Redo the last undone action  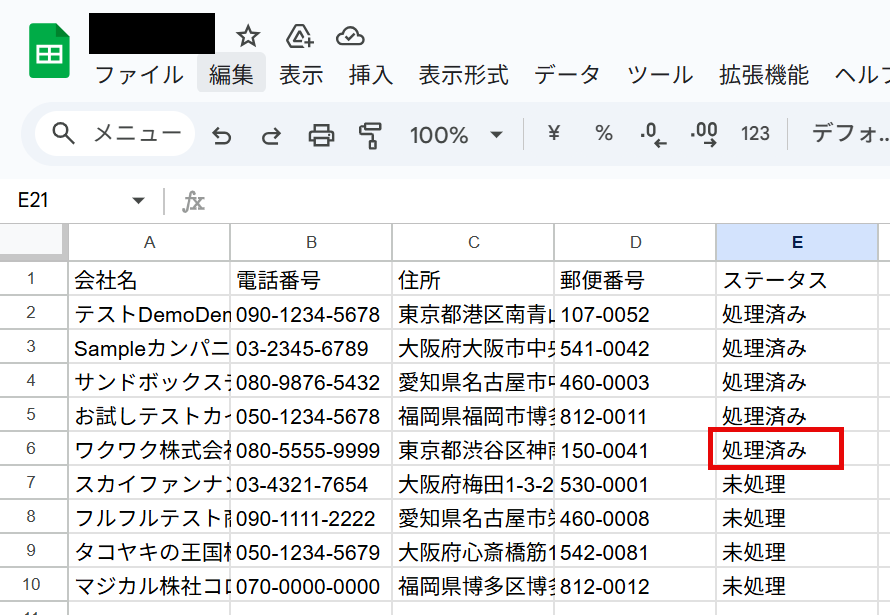(271, 135)
